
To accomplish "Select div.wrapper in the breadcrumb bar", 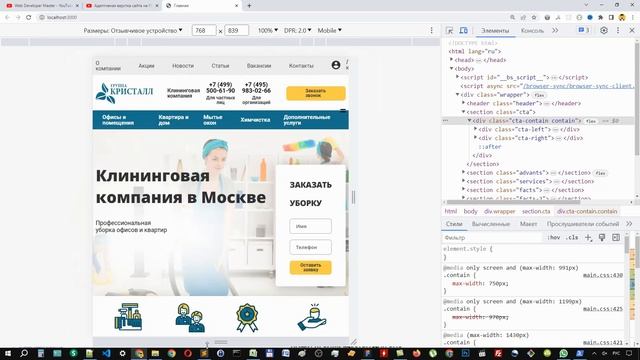I will 500,211.
